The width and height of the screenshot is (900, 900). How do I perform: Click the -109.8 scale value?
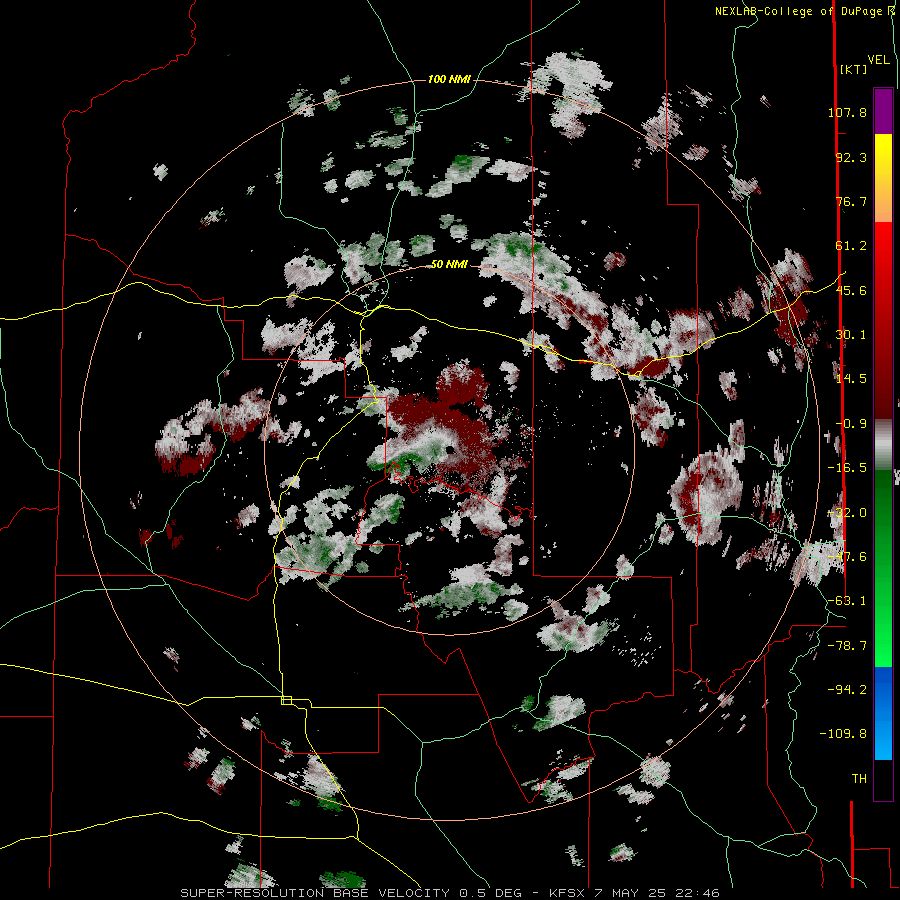[x=843, y=734]
